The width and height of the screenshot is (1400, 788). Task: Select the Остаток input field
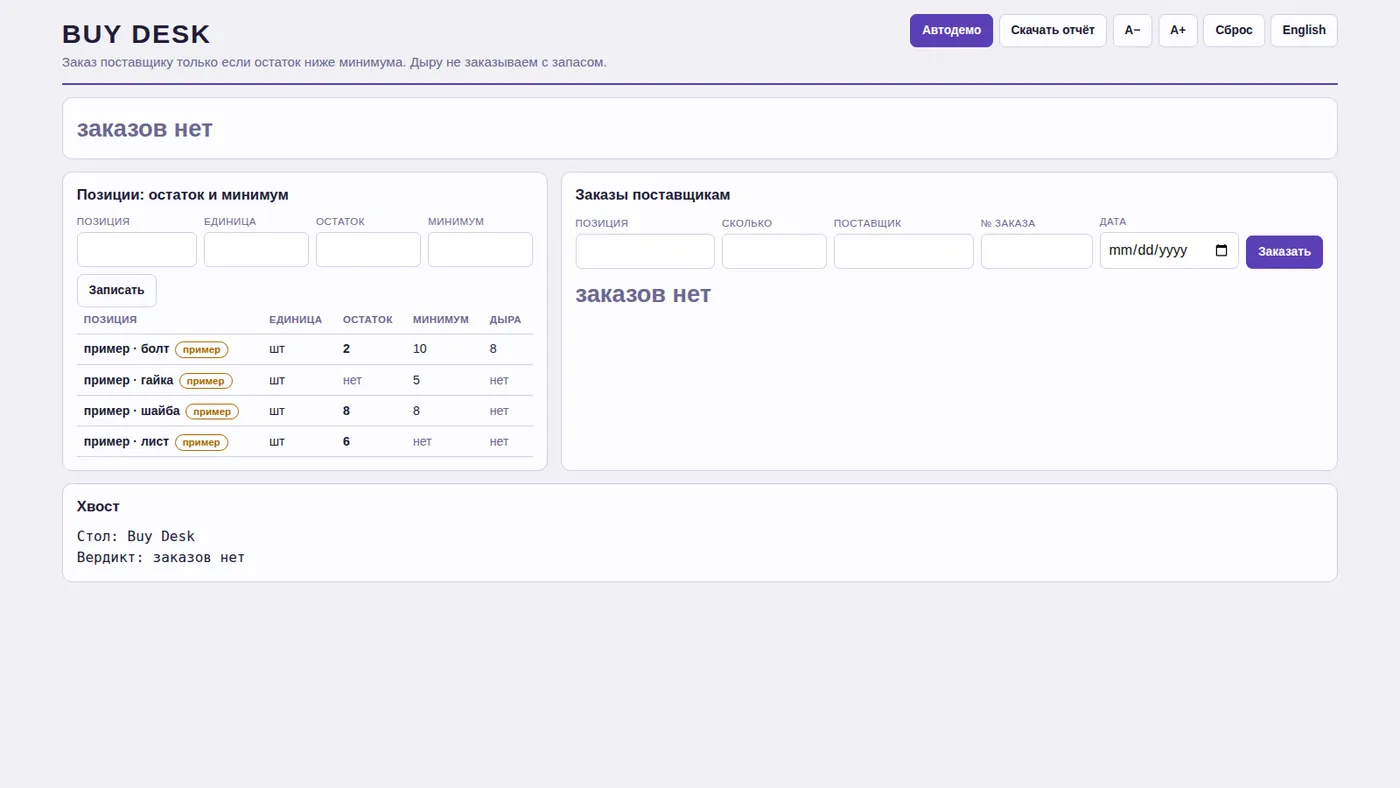pos(368,250)
